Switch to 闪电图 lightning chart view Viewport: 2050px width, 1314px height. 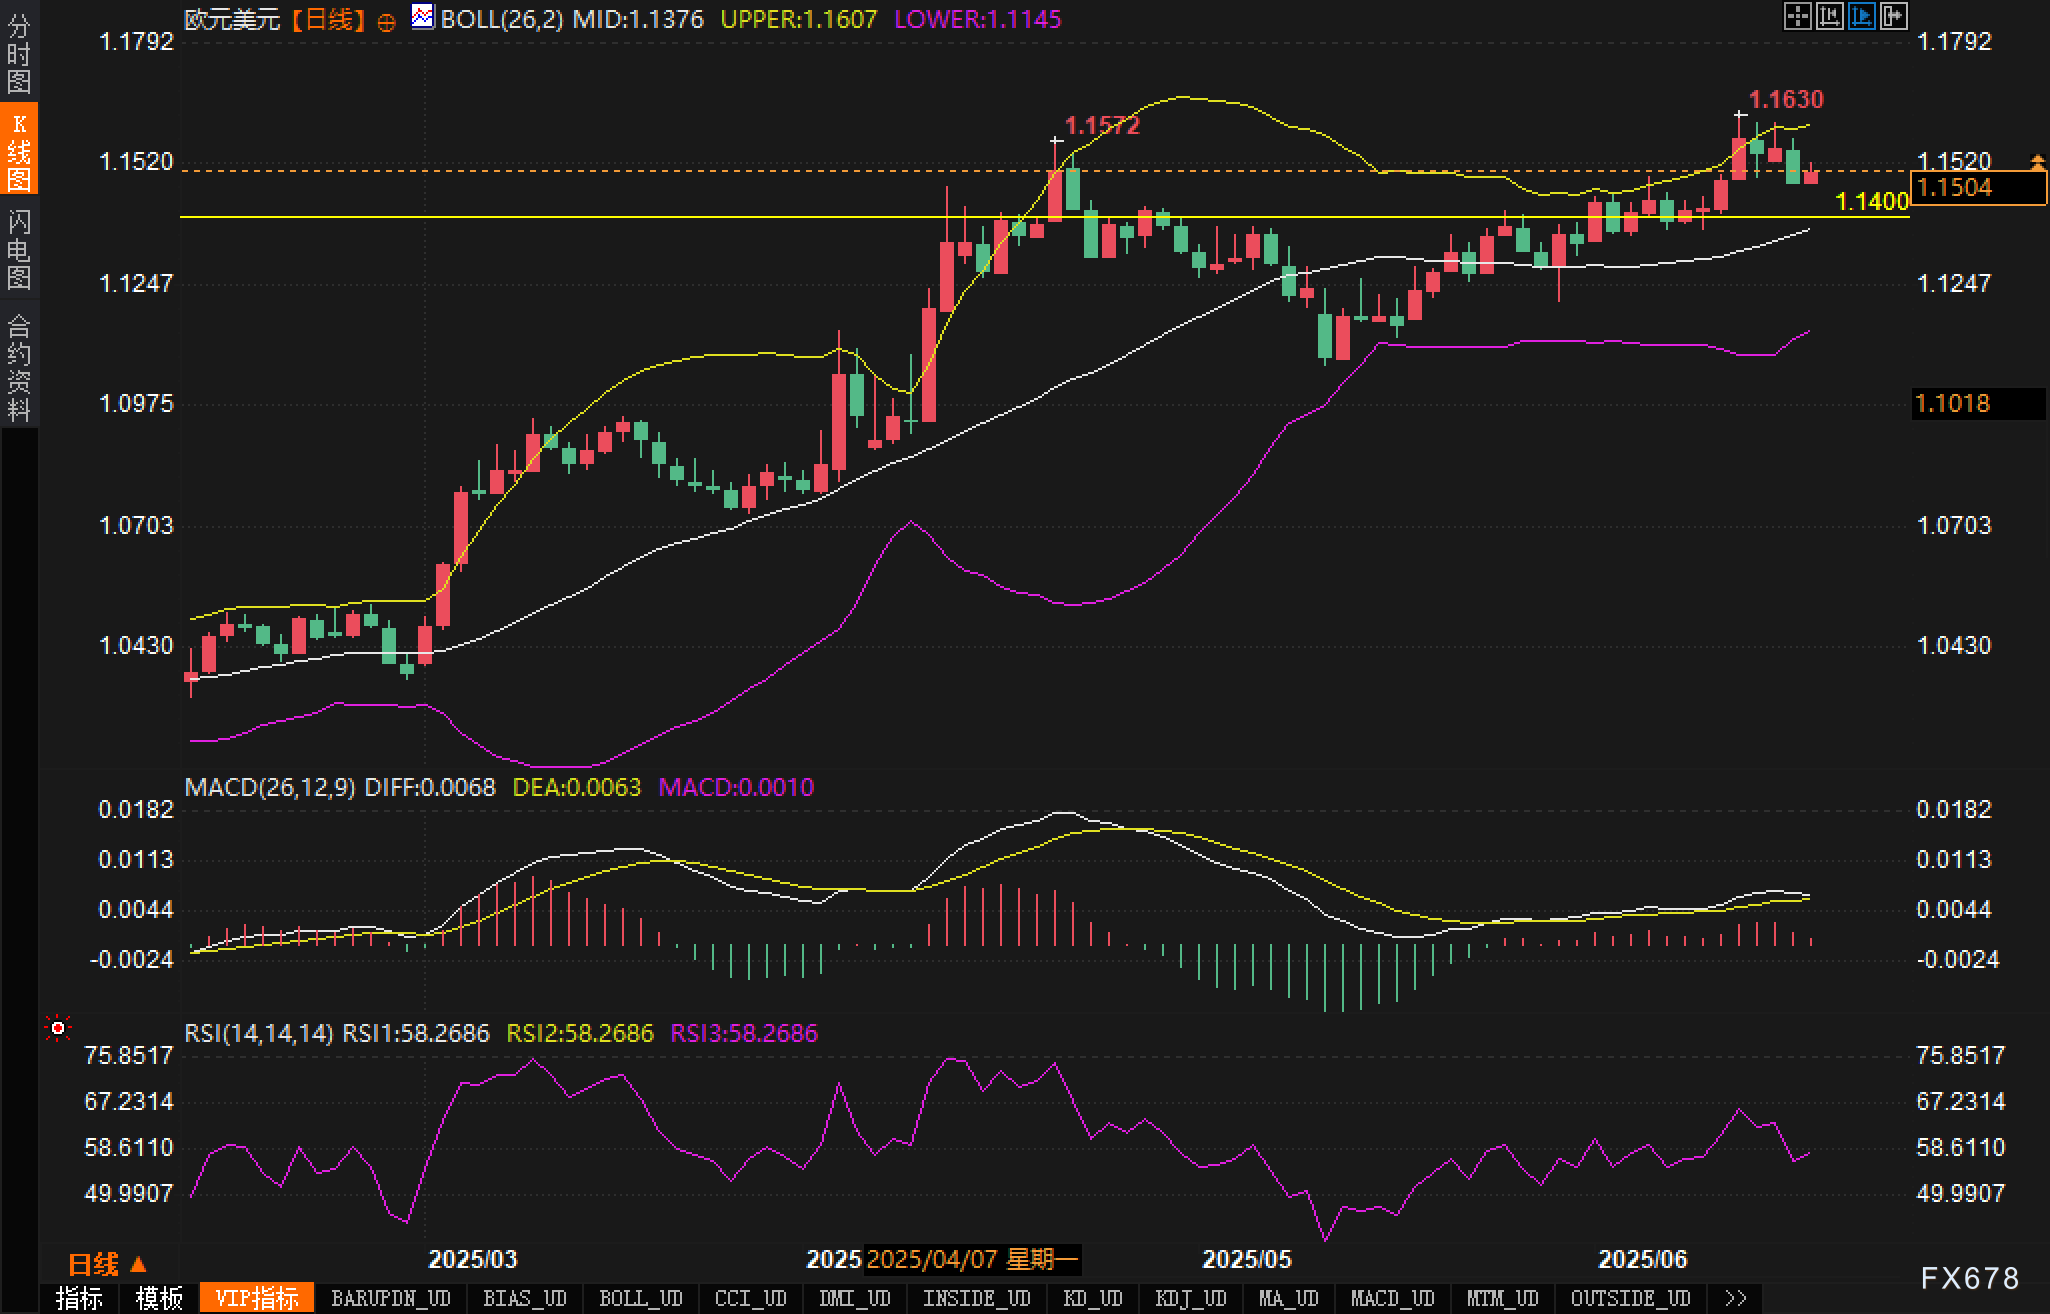pos(19,249)
